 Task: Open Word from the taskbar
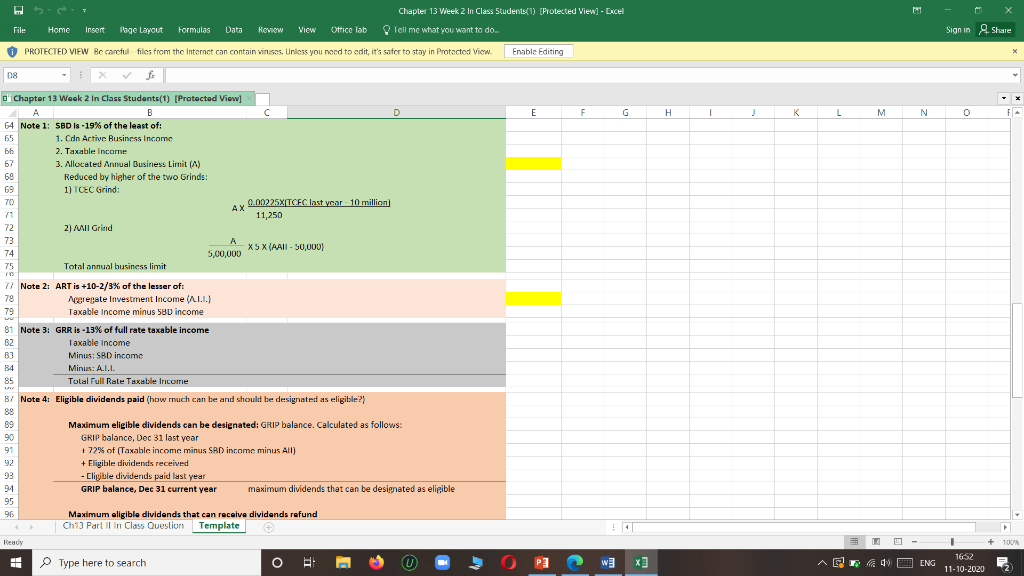click(607, 562)
